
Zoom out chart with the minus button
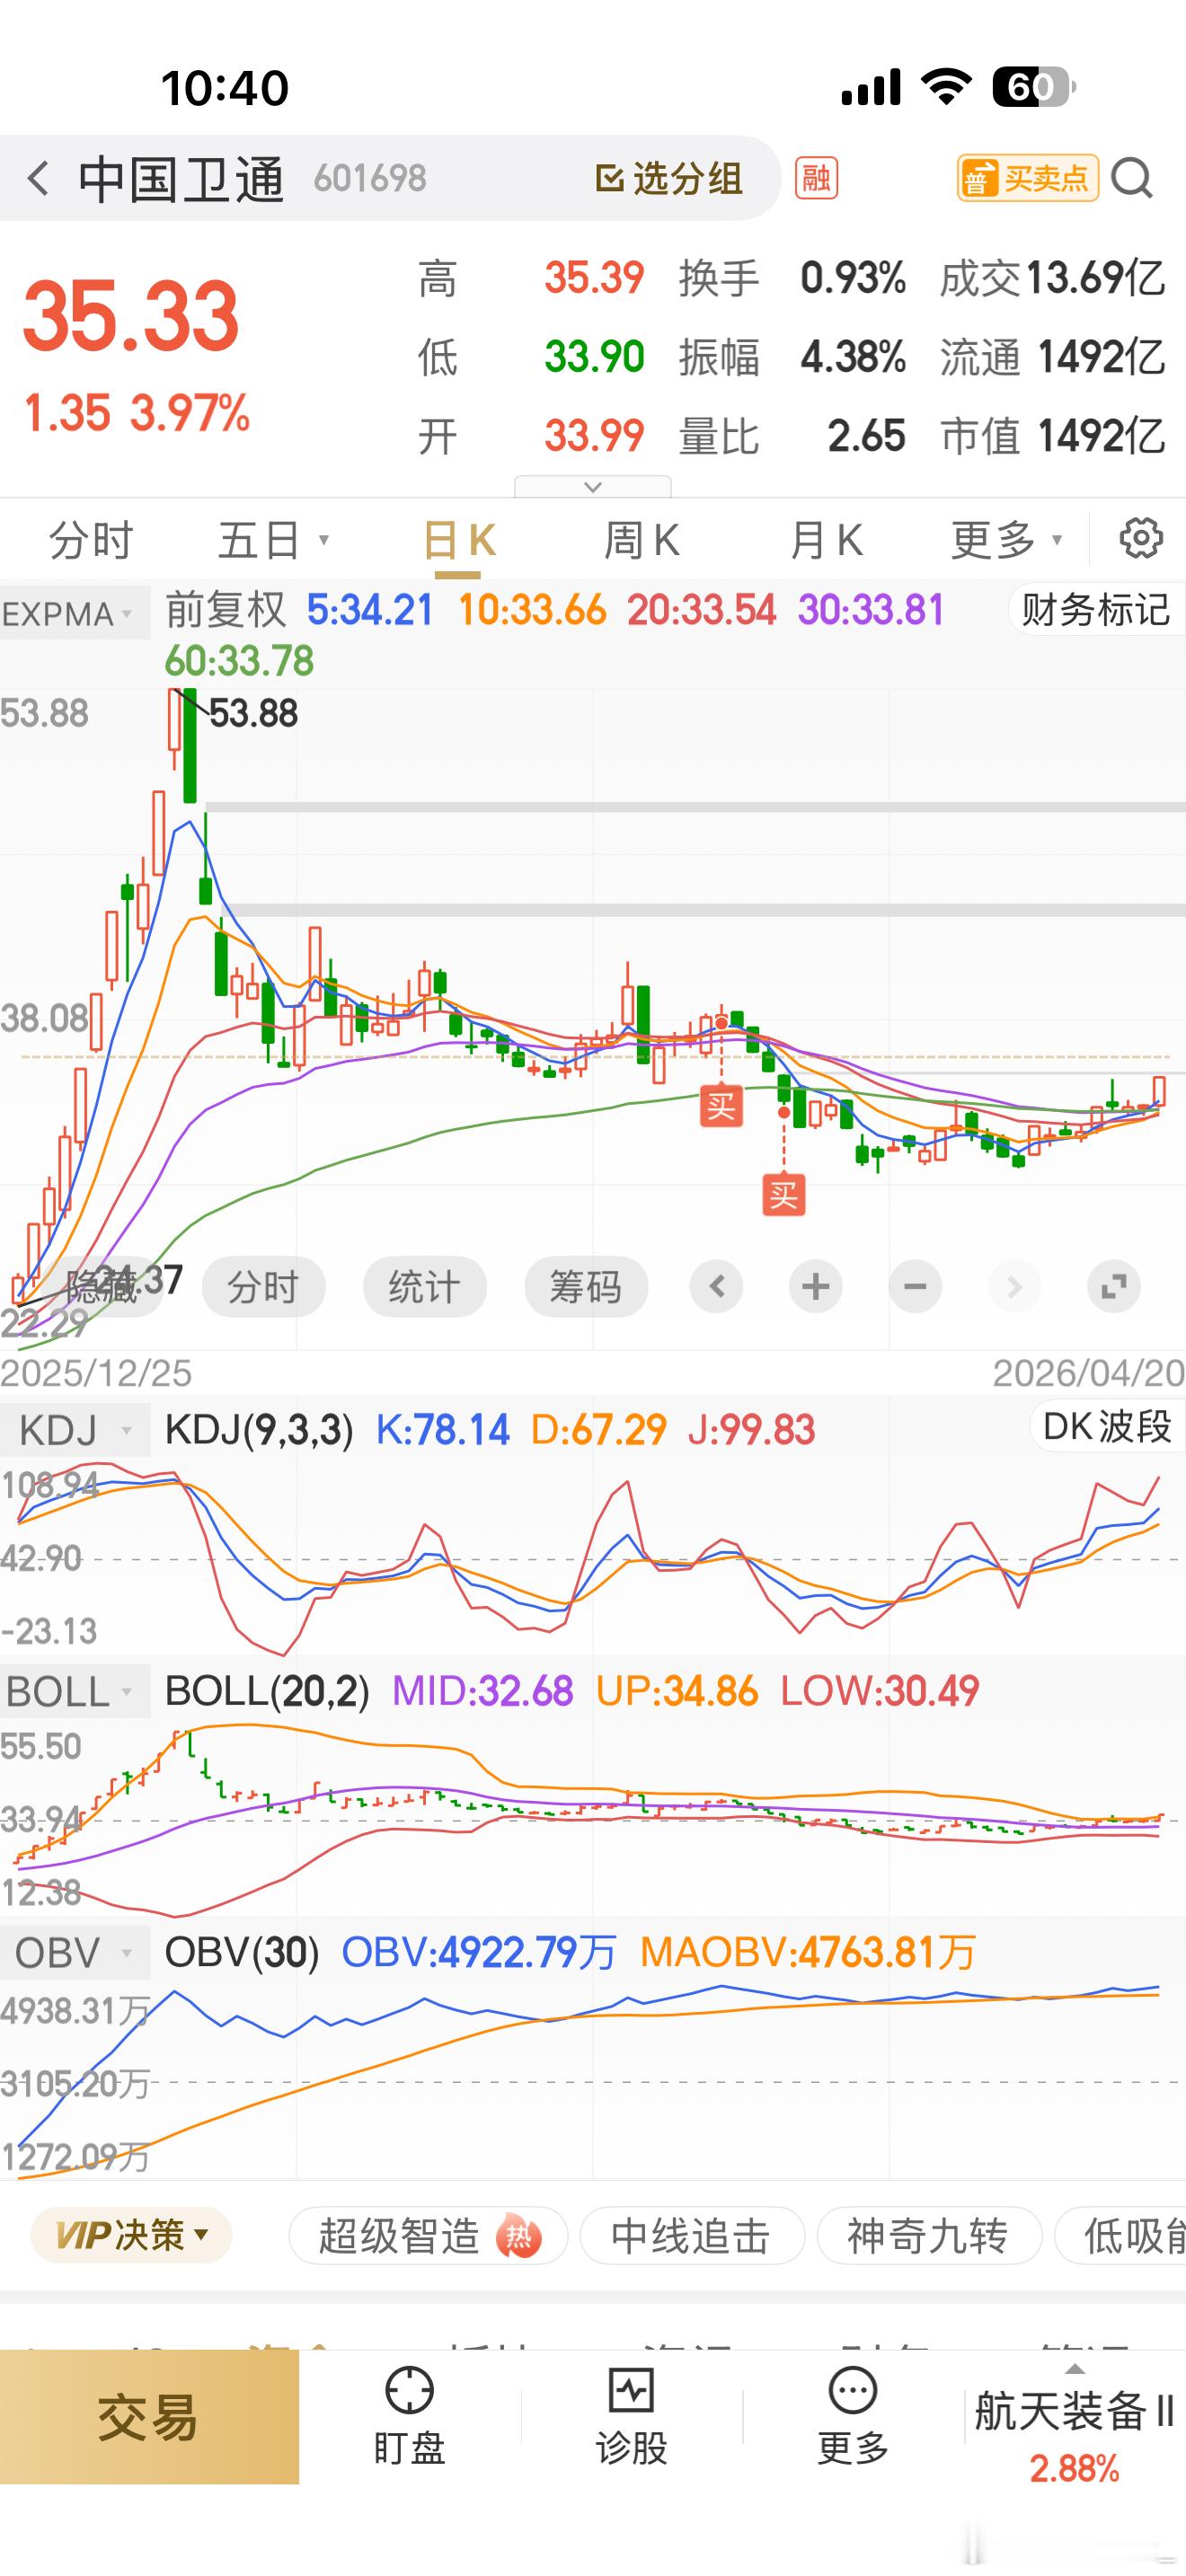[915, 1286]
